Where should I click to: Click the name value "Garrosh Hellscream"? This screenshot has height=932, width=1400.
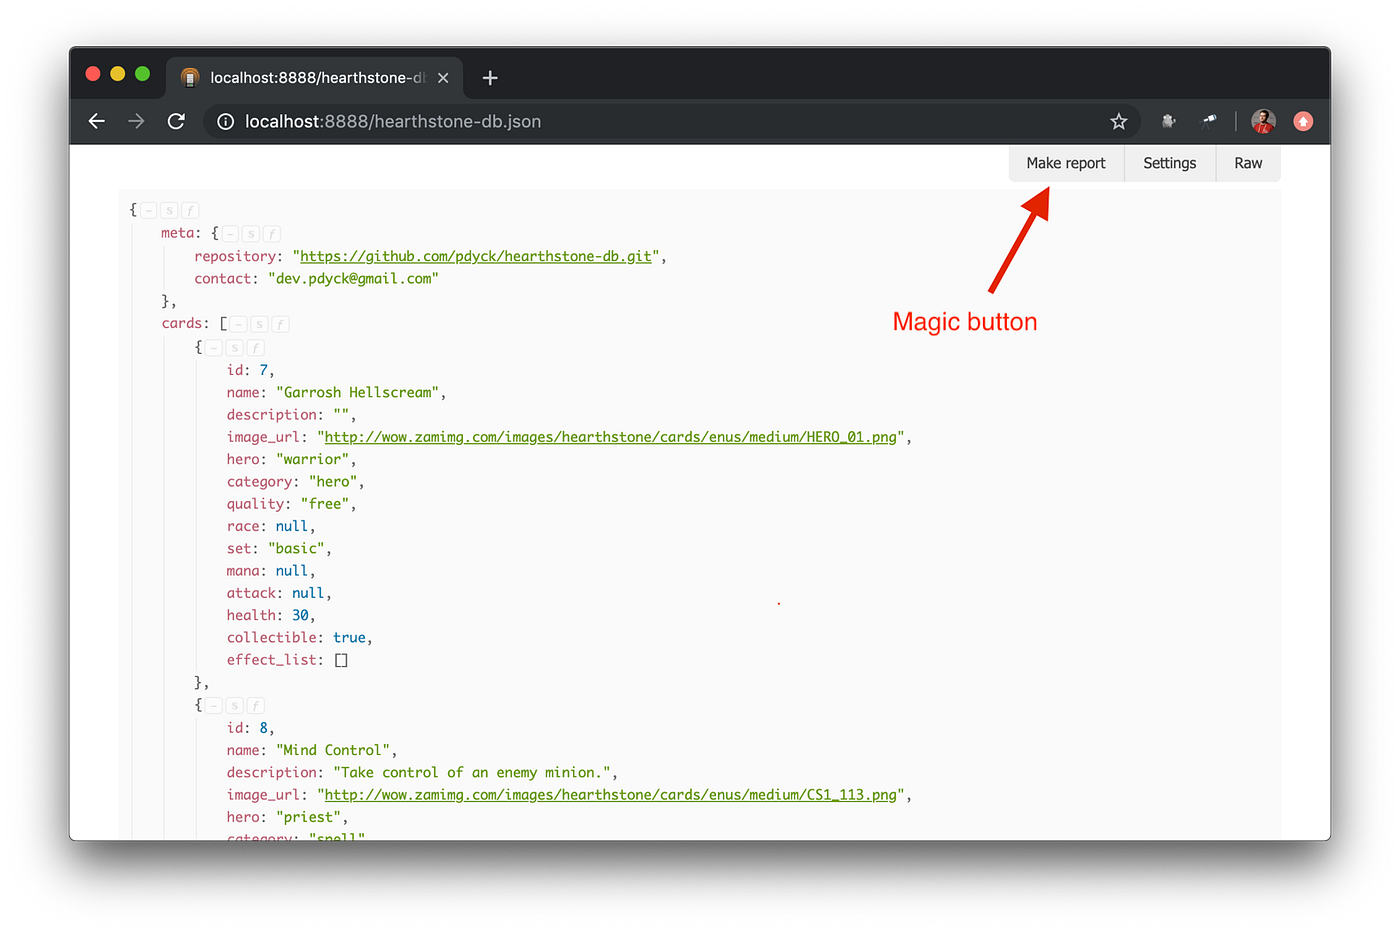(358, 393)
